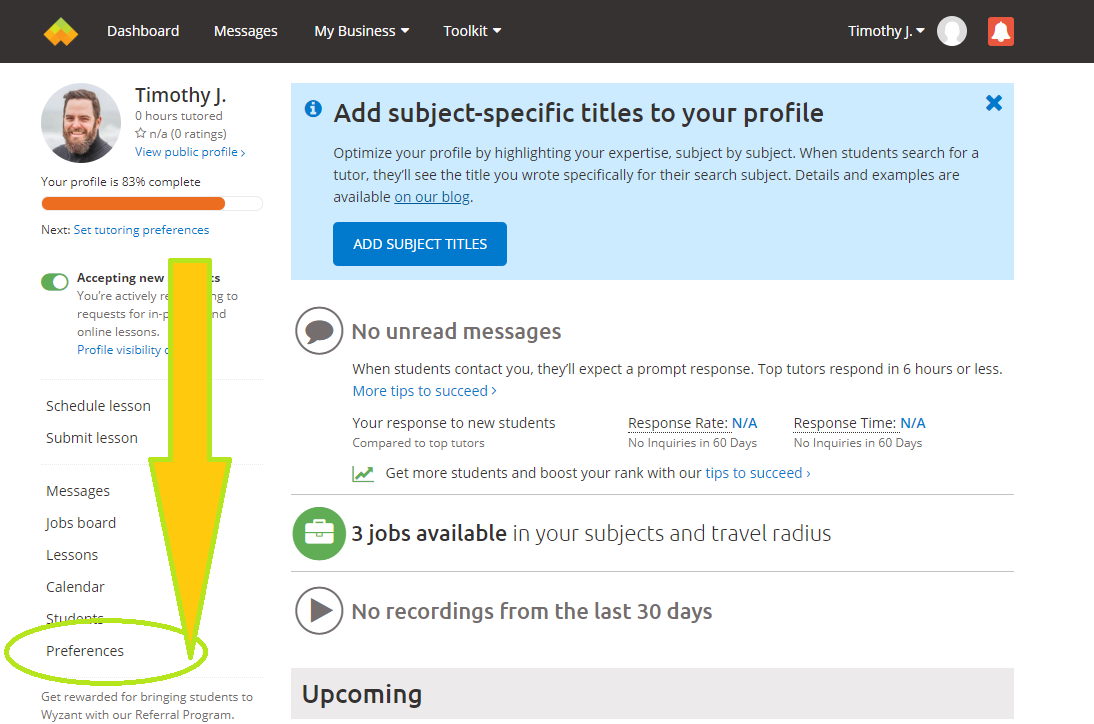Dismiss the subject titles banner
The image size is (1094, 724).
pos(993,103)
